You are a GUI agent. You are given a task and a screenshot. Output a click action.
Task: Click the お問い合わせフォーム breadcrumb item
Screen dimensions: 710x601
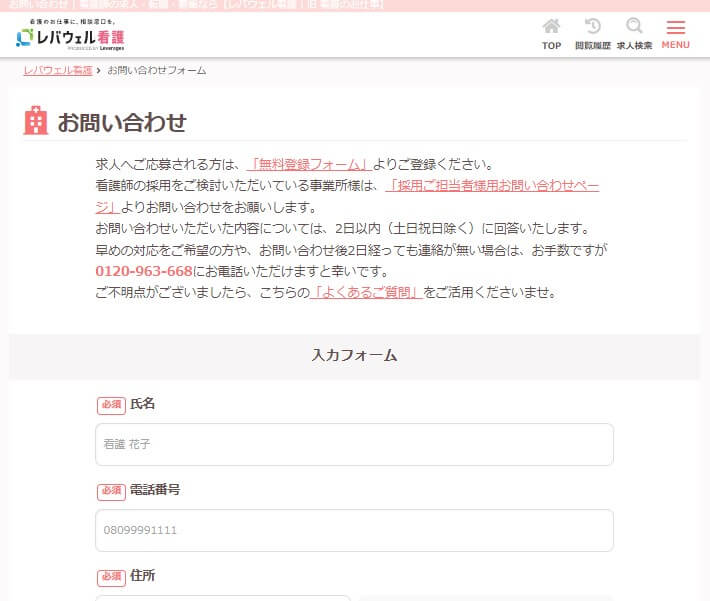coord(157,71)
